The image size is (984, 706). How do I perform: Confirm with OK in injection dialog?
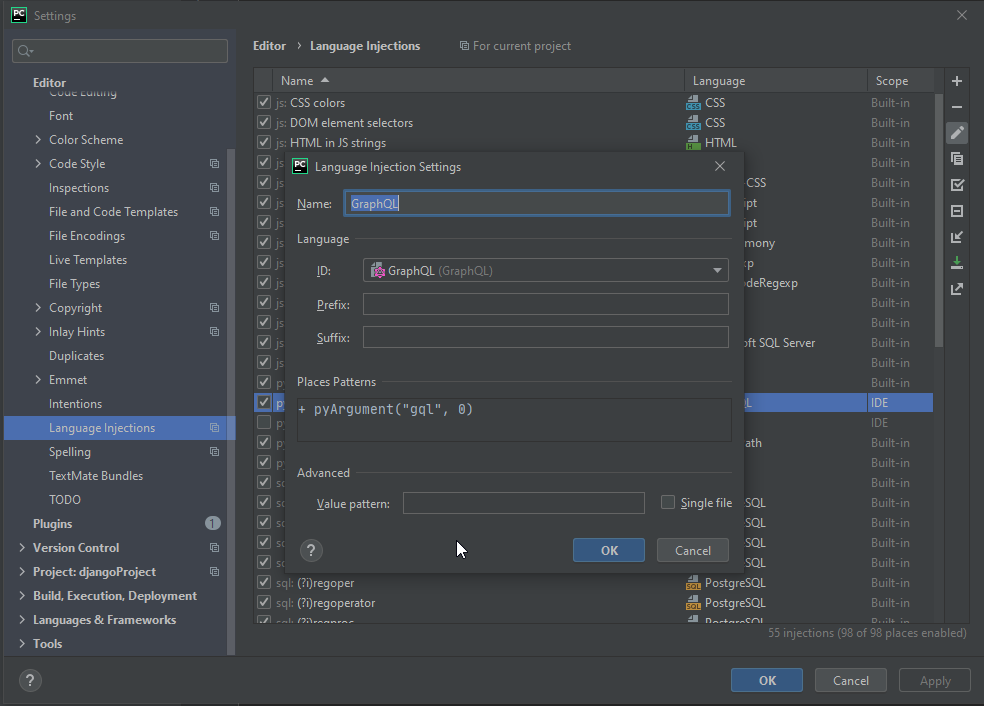tap(609, 550)
